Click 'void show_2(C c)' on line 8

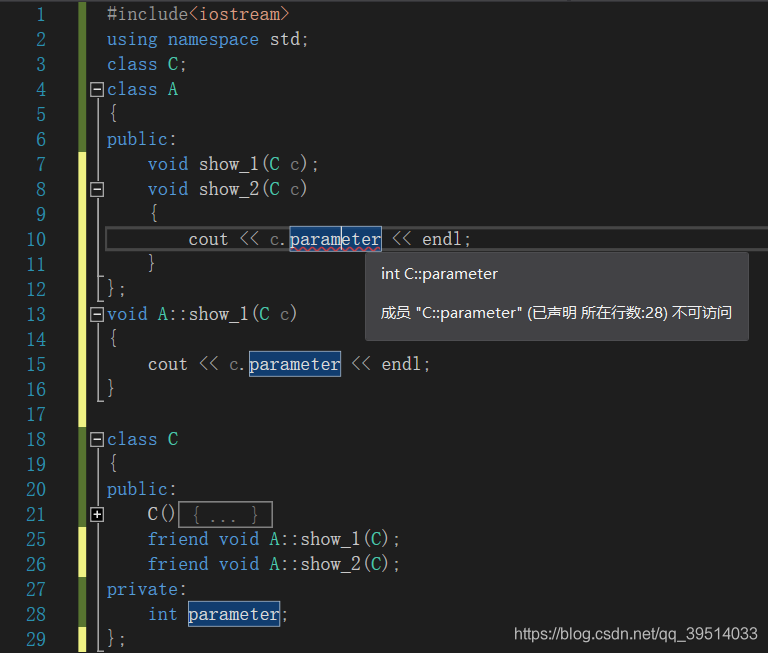pos(228,189)
